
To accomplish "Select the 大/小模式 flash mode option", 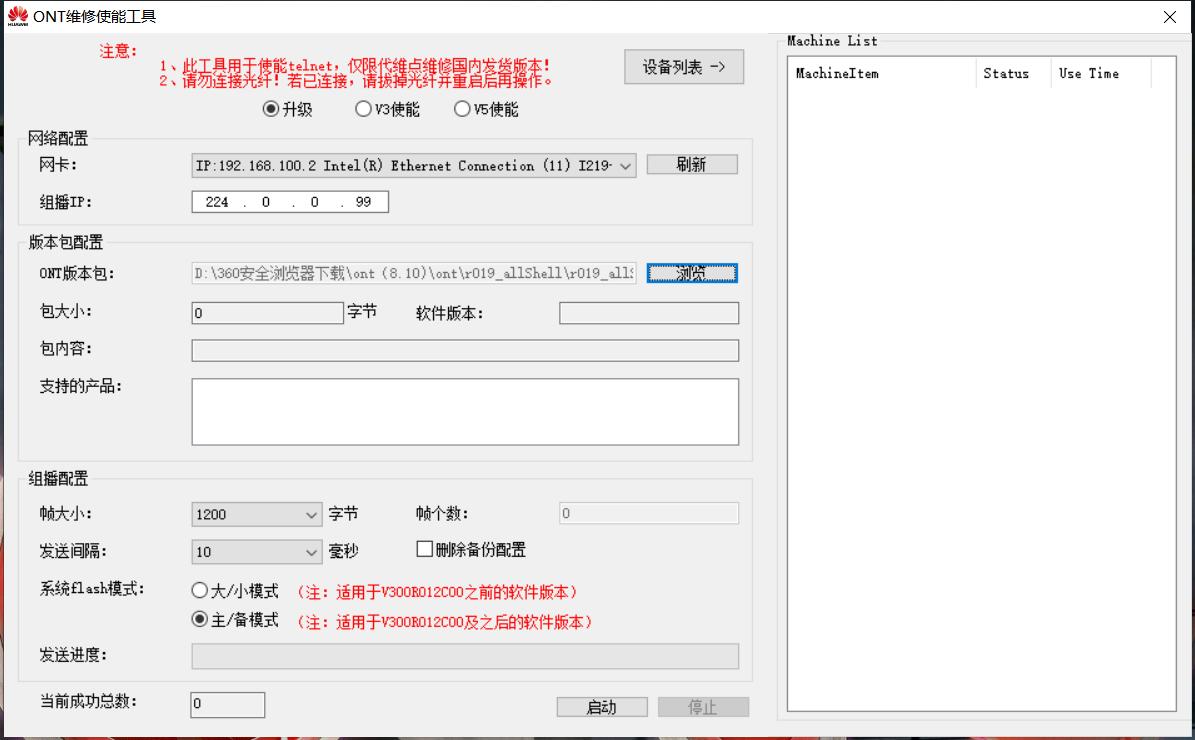I will [200, 592].
